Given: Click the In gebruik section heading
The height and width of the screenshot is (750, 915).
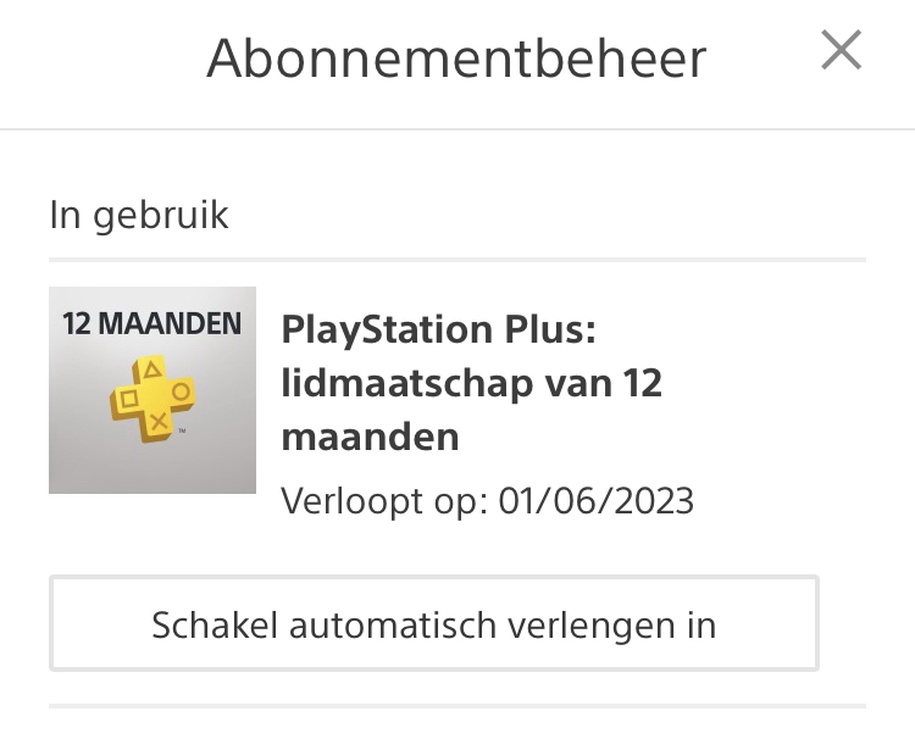Looking at the screenshot, I should pos(139,215).
